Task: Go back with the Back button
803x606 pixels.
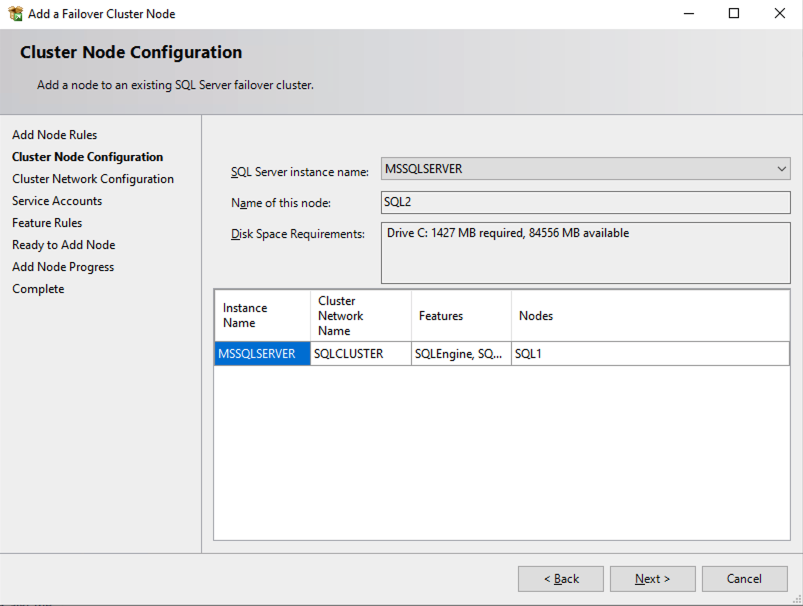Action: tap(560, 579)
